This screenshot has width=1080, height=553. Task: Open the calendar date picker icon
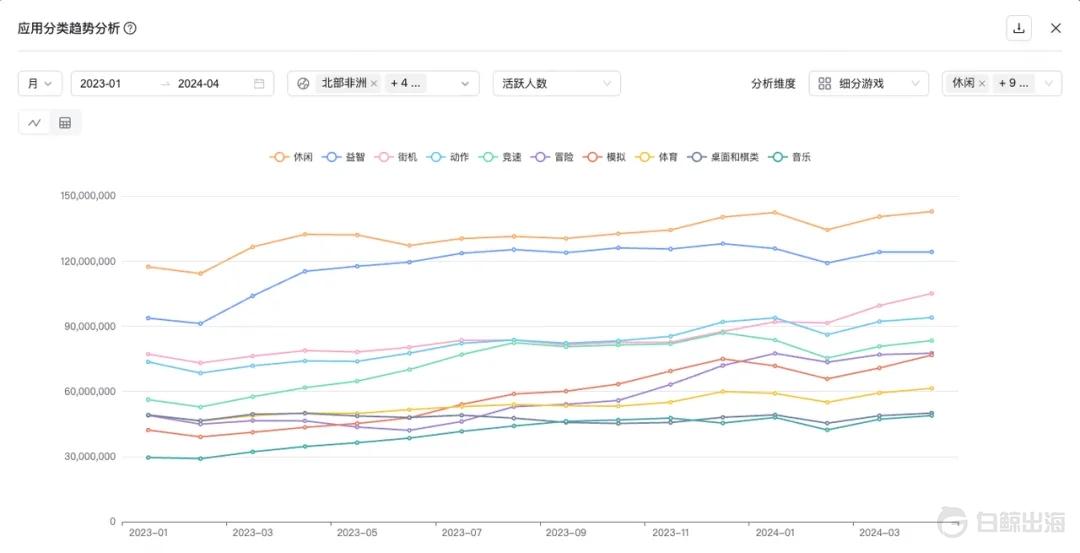click(x=259, y=84)
